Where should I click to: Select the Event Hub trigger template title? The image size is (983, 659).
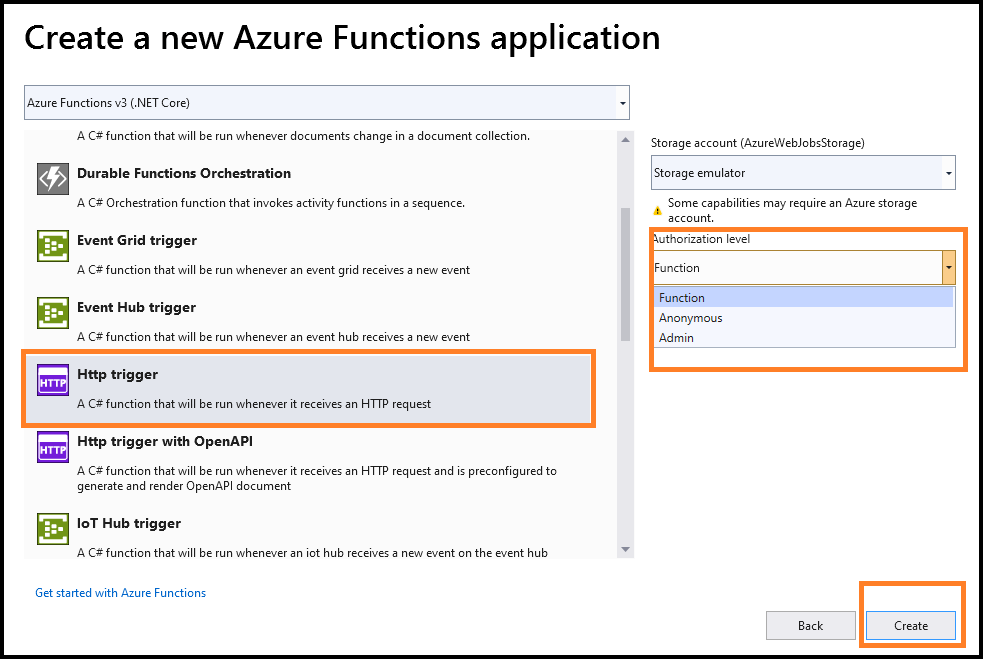(x=137, y=307)
